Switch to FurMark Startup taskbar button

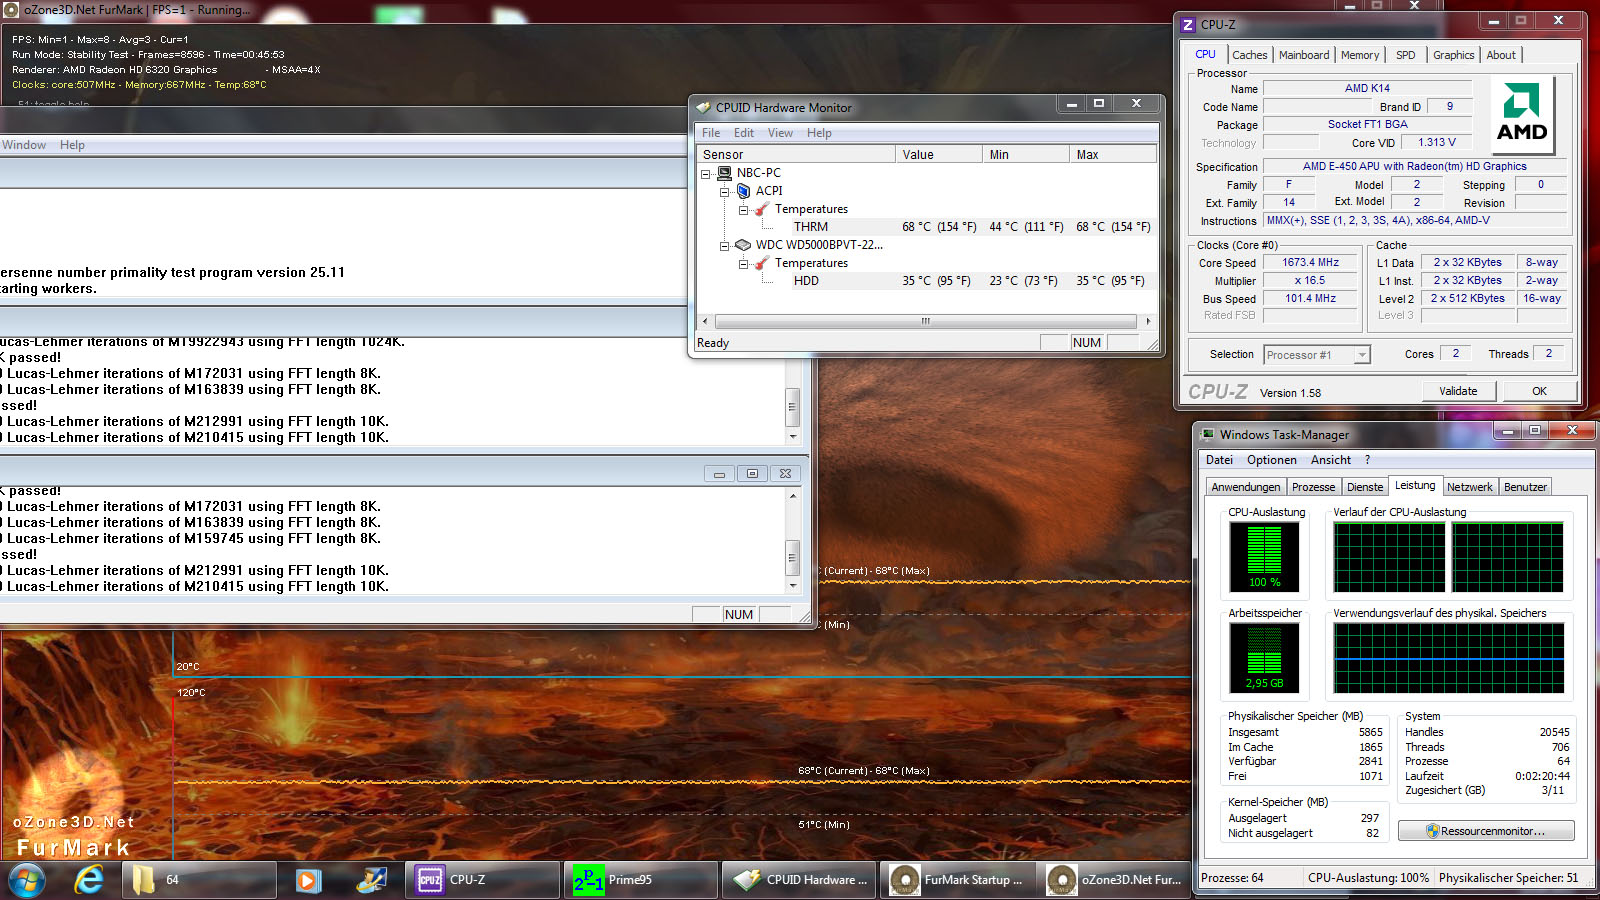[x=957, y=880]
